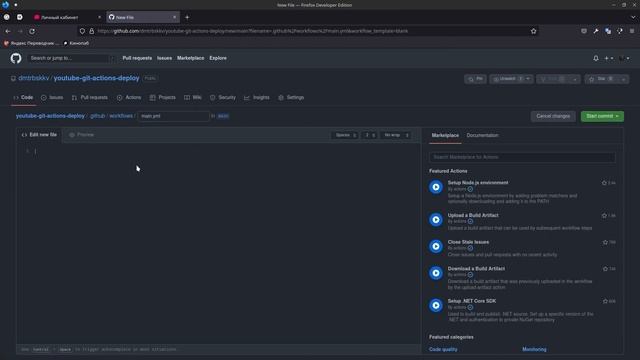Open the repository Settings tab
Image resolution: width=640 pixels, height=360 pixels.
click(x=291, y=98)
